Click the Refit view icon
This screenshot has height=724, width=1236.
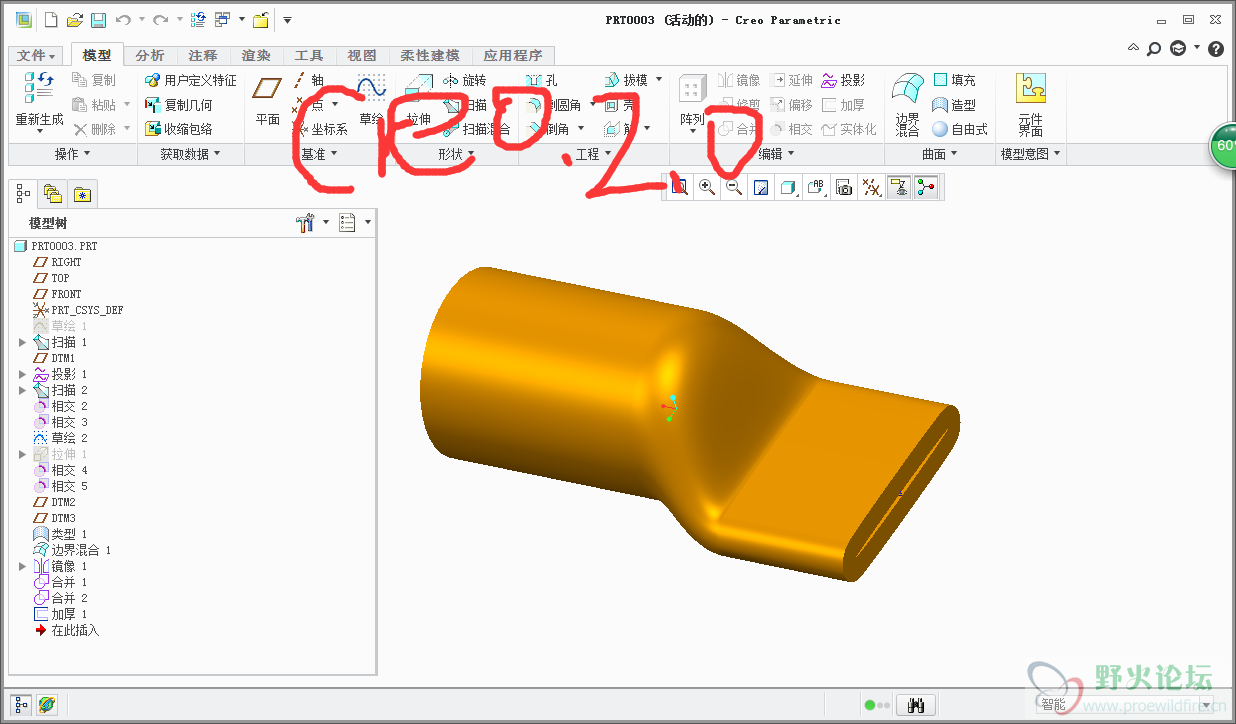680,187
